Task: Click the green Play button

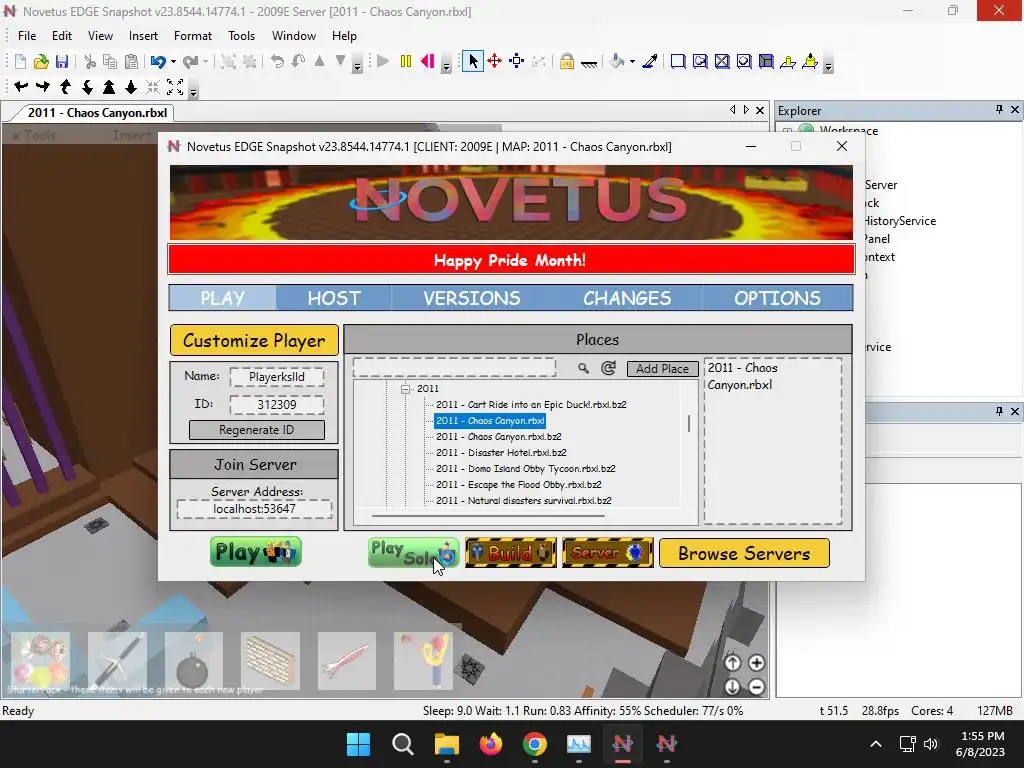Action: pyautogui.click(x=256, y=552)
